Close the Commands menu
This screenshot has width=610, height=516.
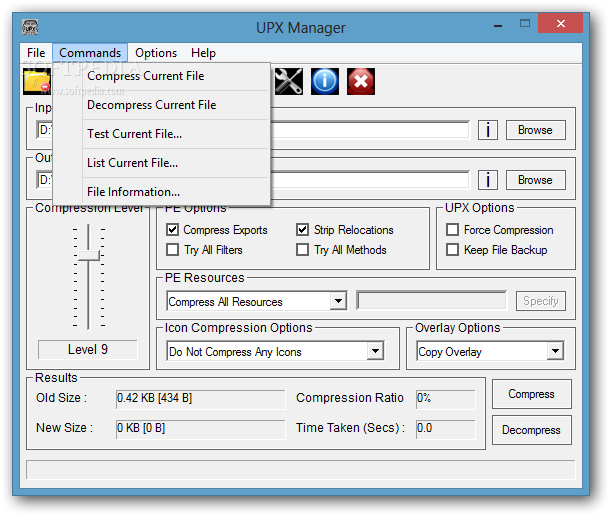pos(90,53)
